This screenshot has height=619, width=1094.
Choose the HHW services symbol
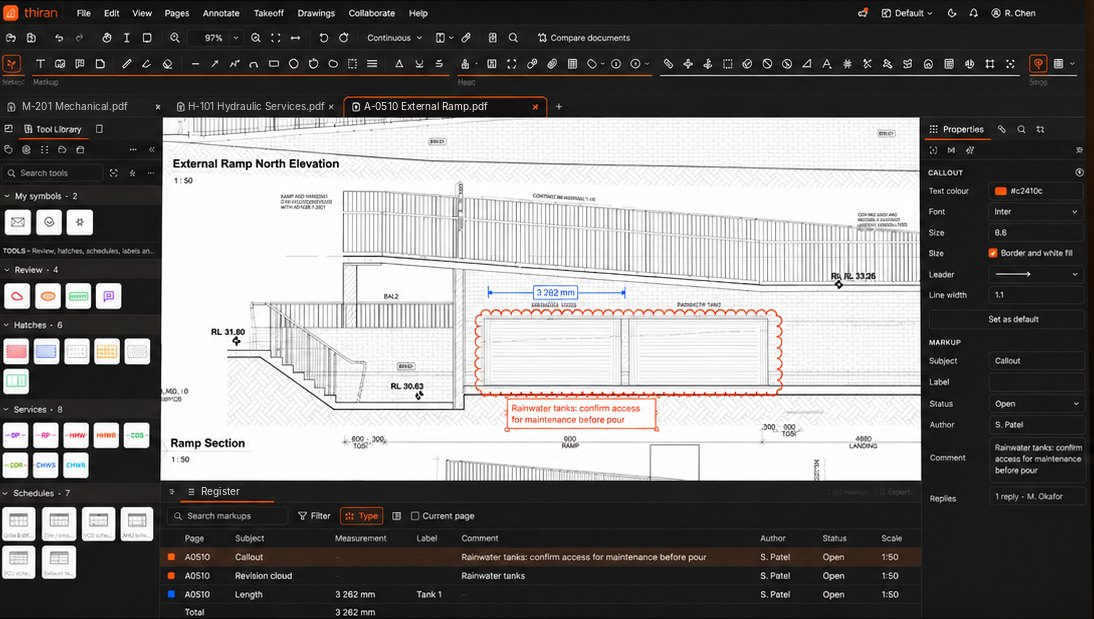click(x=77, y=435)
